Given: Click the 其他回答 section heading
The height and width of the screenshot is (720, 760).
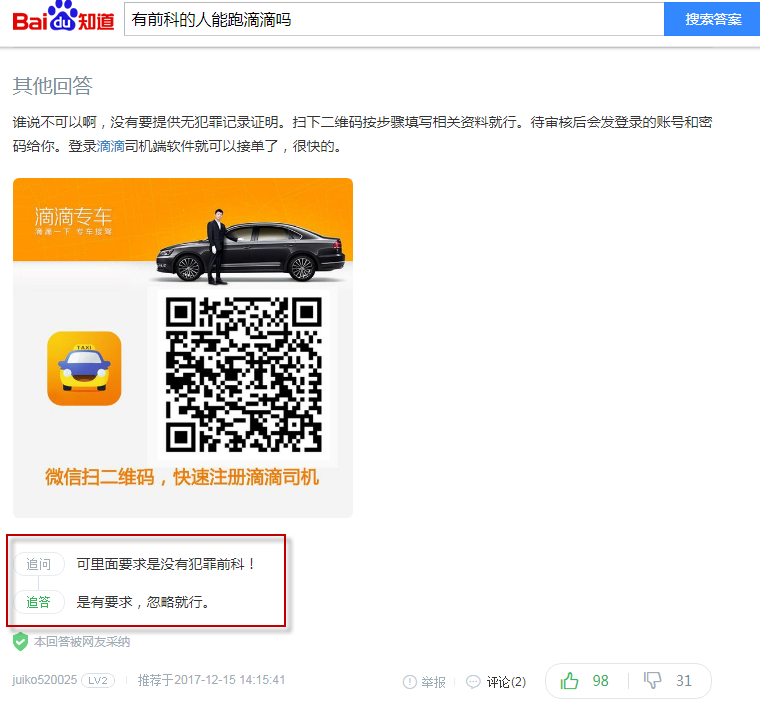Looking at the screenshot, I should click(52, 85).
